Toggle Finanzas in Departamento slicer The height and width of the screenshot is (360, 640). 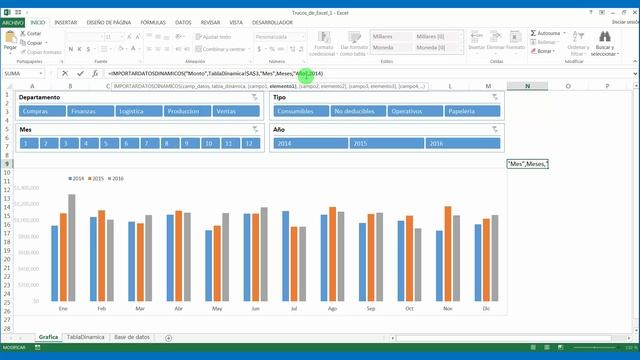91,111
